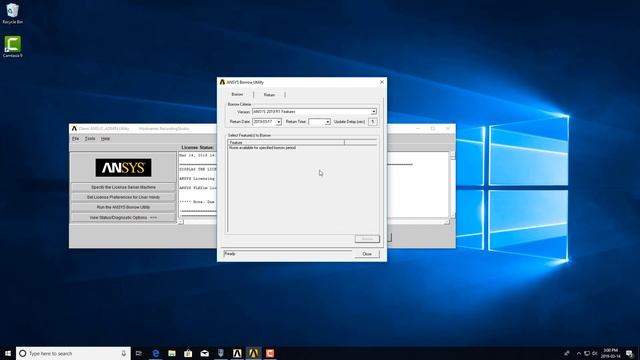Viewport: 640px width, 360px height.
Task: Click vertical scrollbar in ANSLIC_ADMIN license status pane
Action: point(452,185)
